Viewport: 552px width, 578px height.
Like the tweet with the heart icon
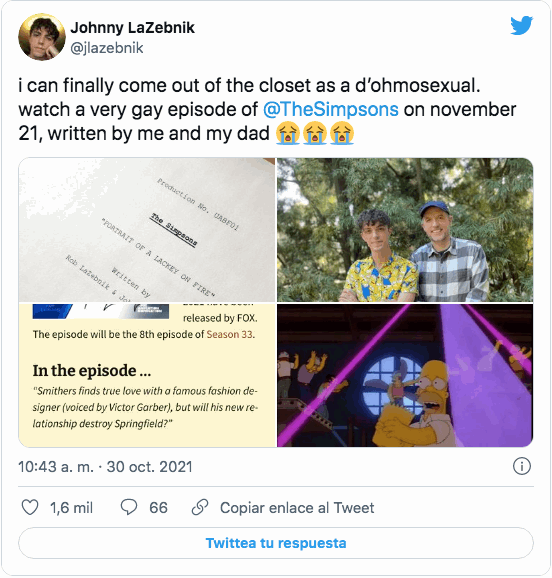pos(30,508)
